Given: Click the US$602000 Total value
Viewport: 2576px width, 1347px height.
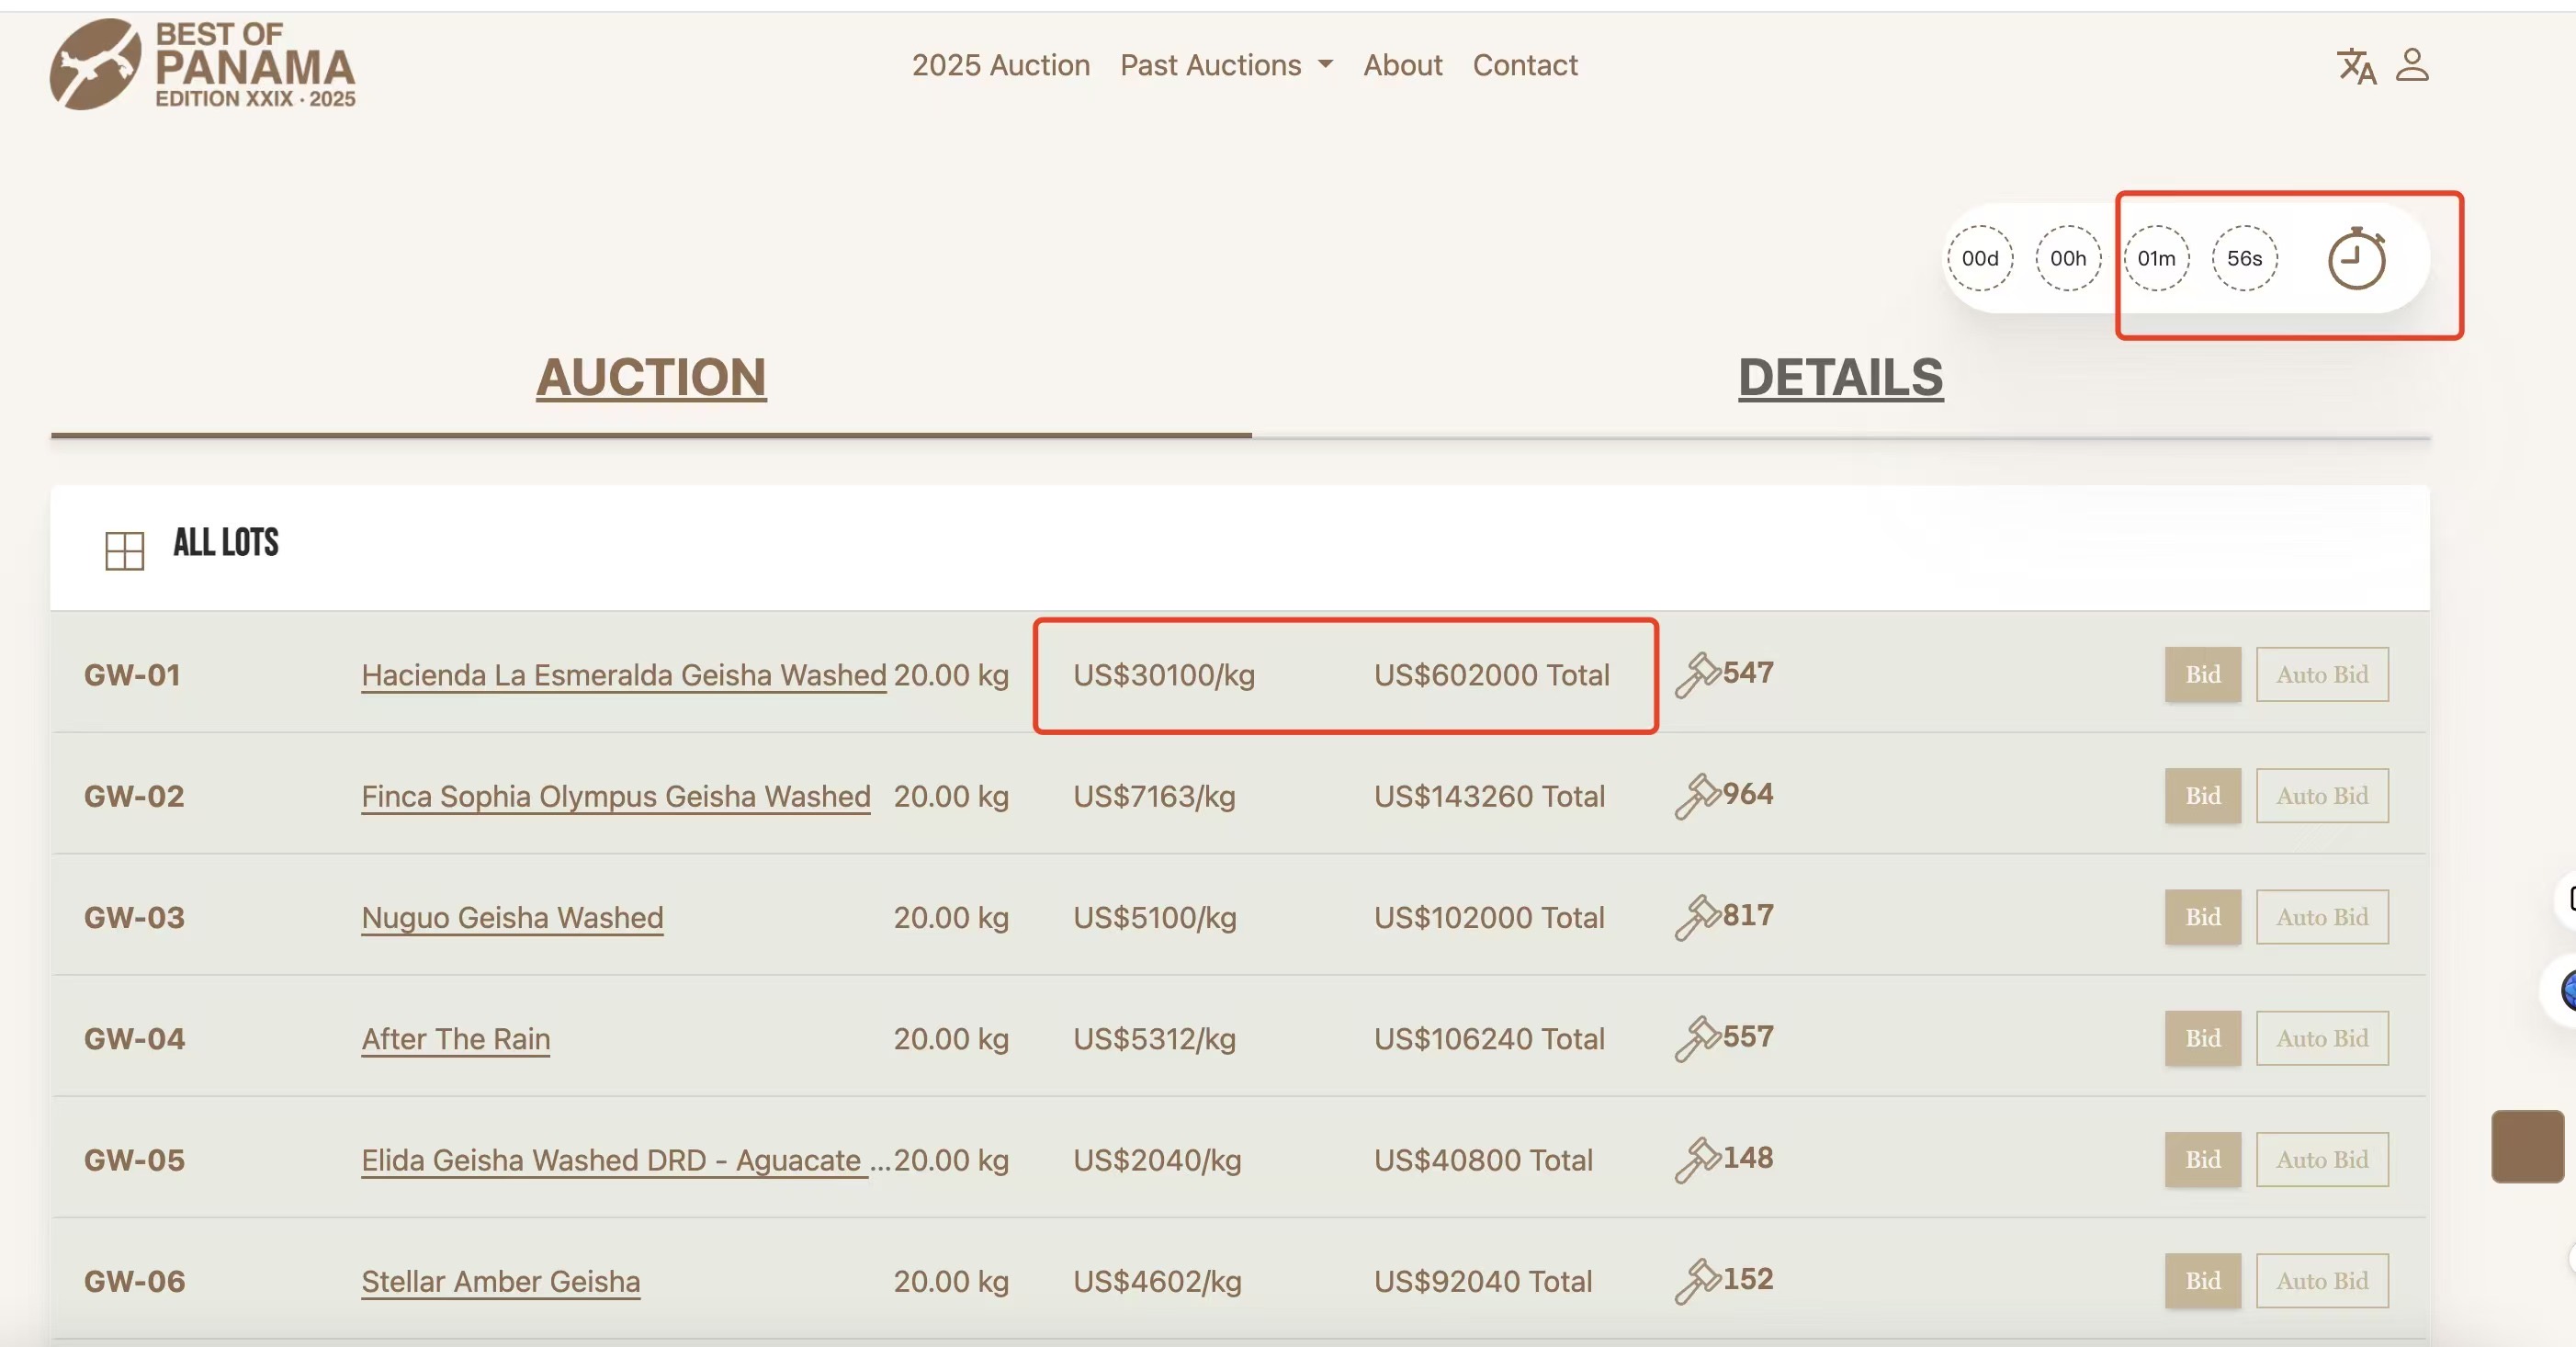Looking at the screenshot, I should tap(1491, 675).
